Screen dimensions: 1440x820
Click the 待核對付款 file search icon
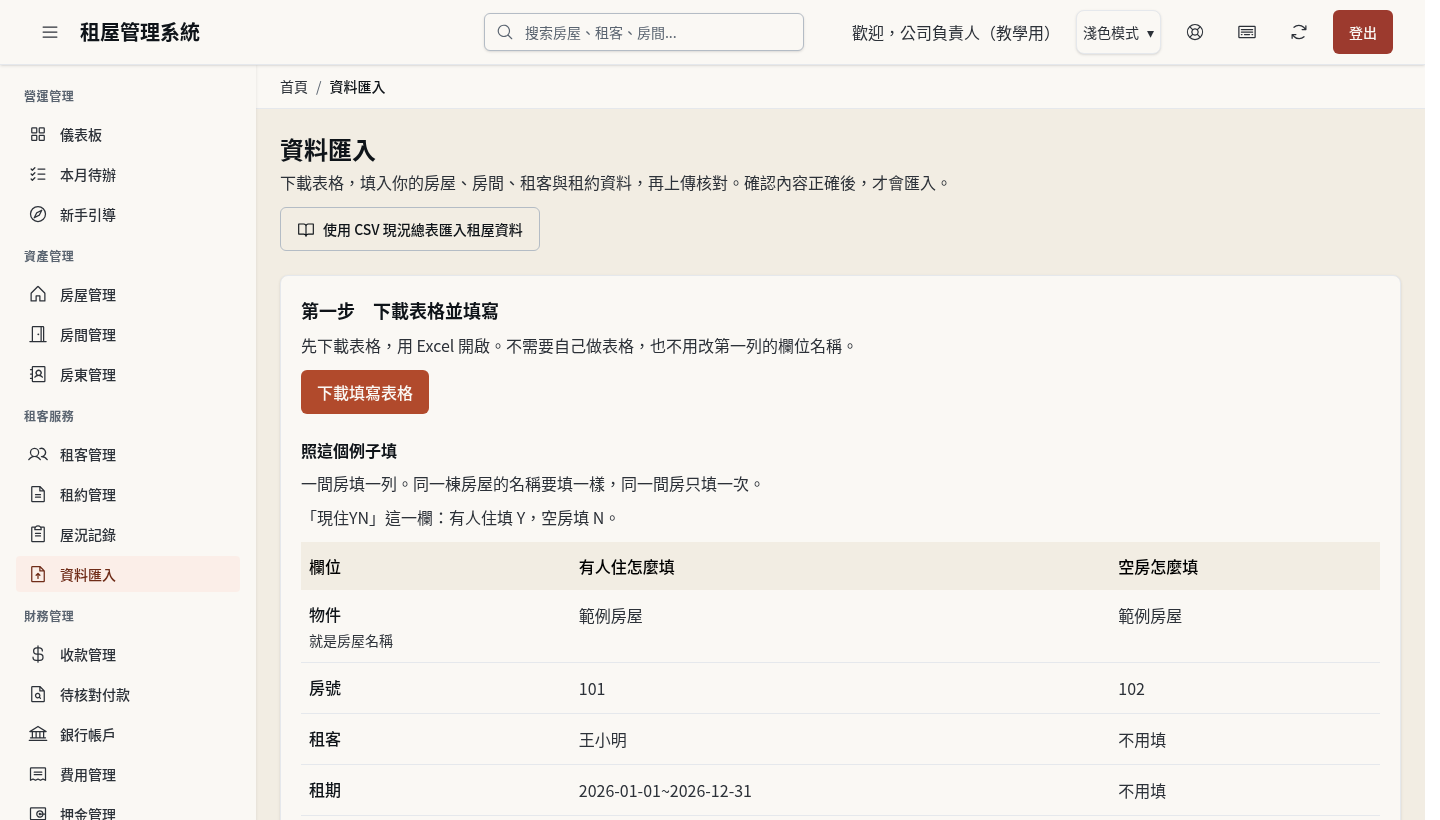(x=38, y=694)
